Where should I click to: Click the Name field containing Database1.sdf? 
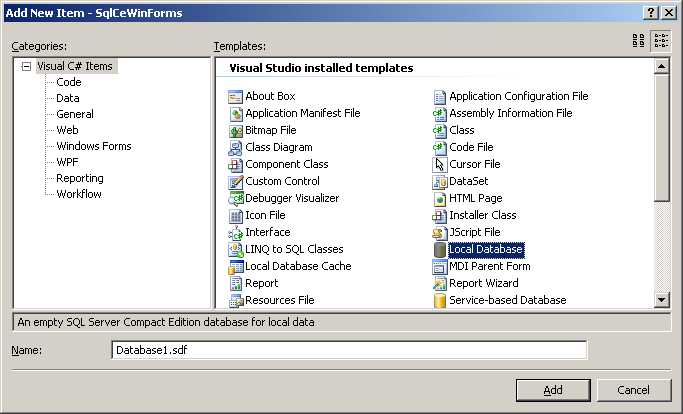click(349, 350)
